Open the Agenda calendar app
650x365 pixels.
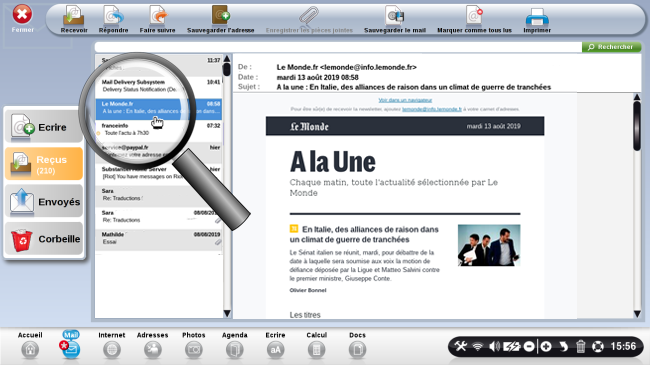tap(235, 345)
